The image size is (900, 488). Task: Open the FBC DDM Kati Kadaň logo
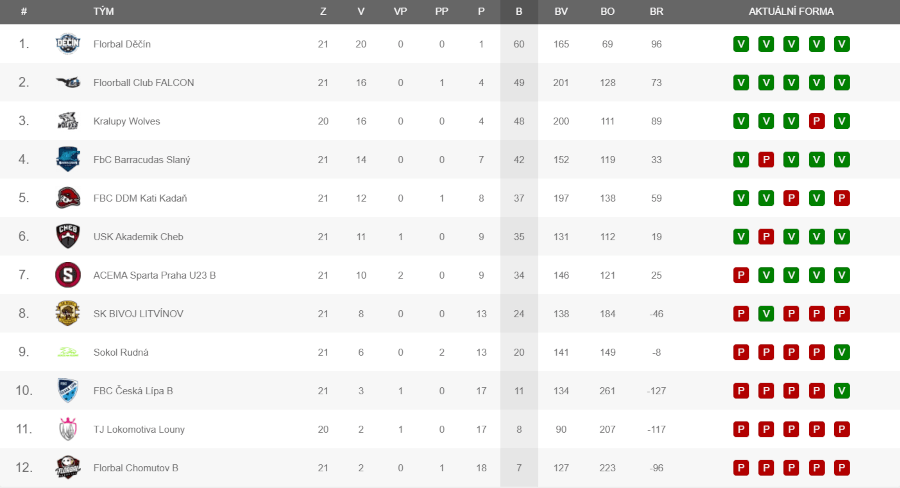click(x=68, y=197)
